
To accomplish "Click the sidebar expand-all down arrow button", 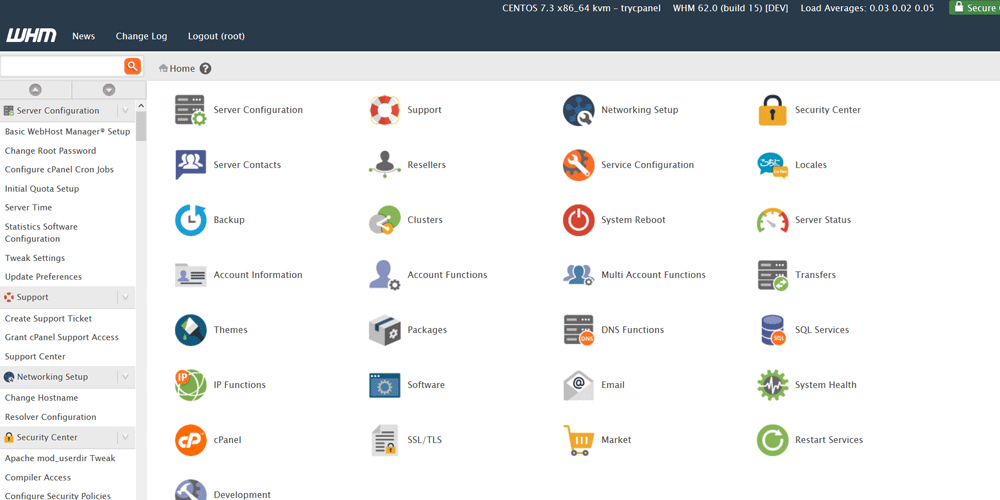I will [x=109, y=90].
